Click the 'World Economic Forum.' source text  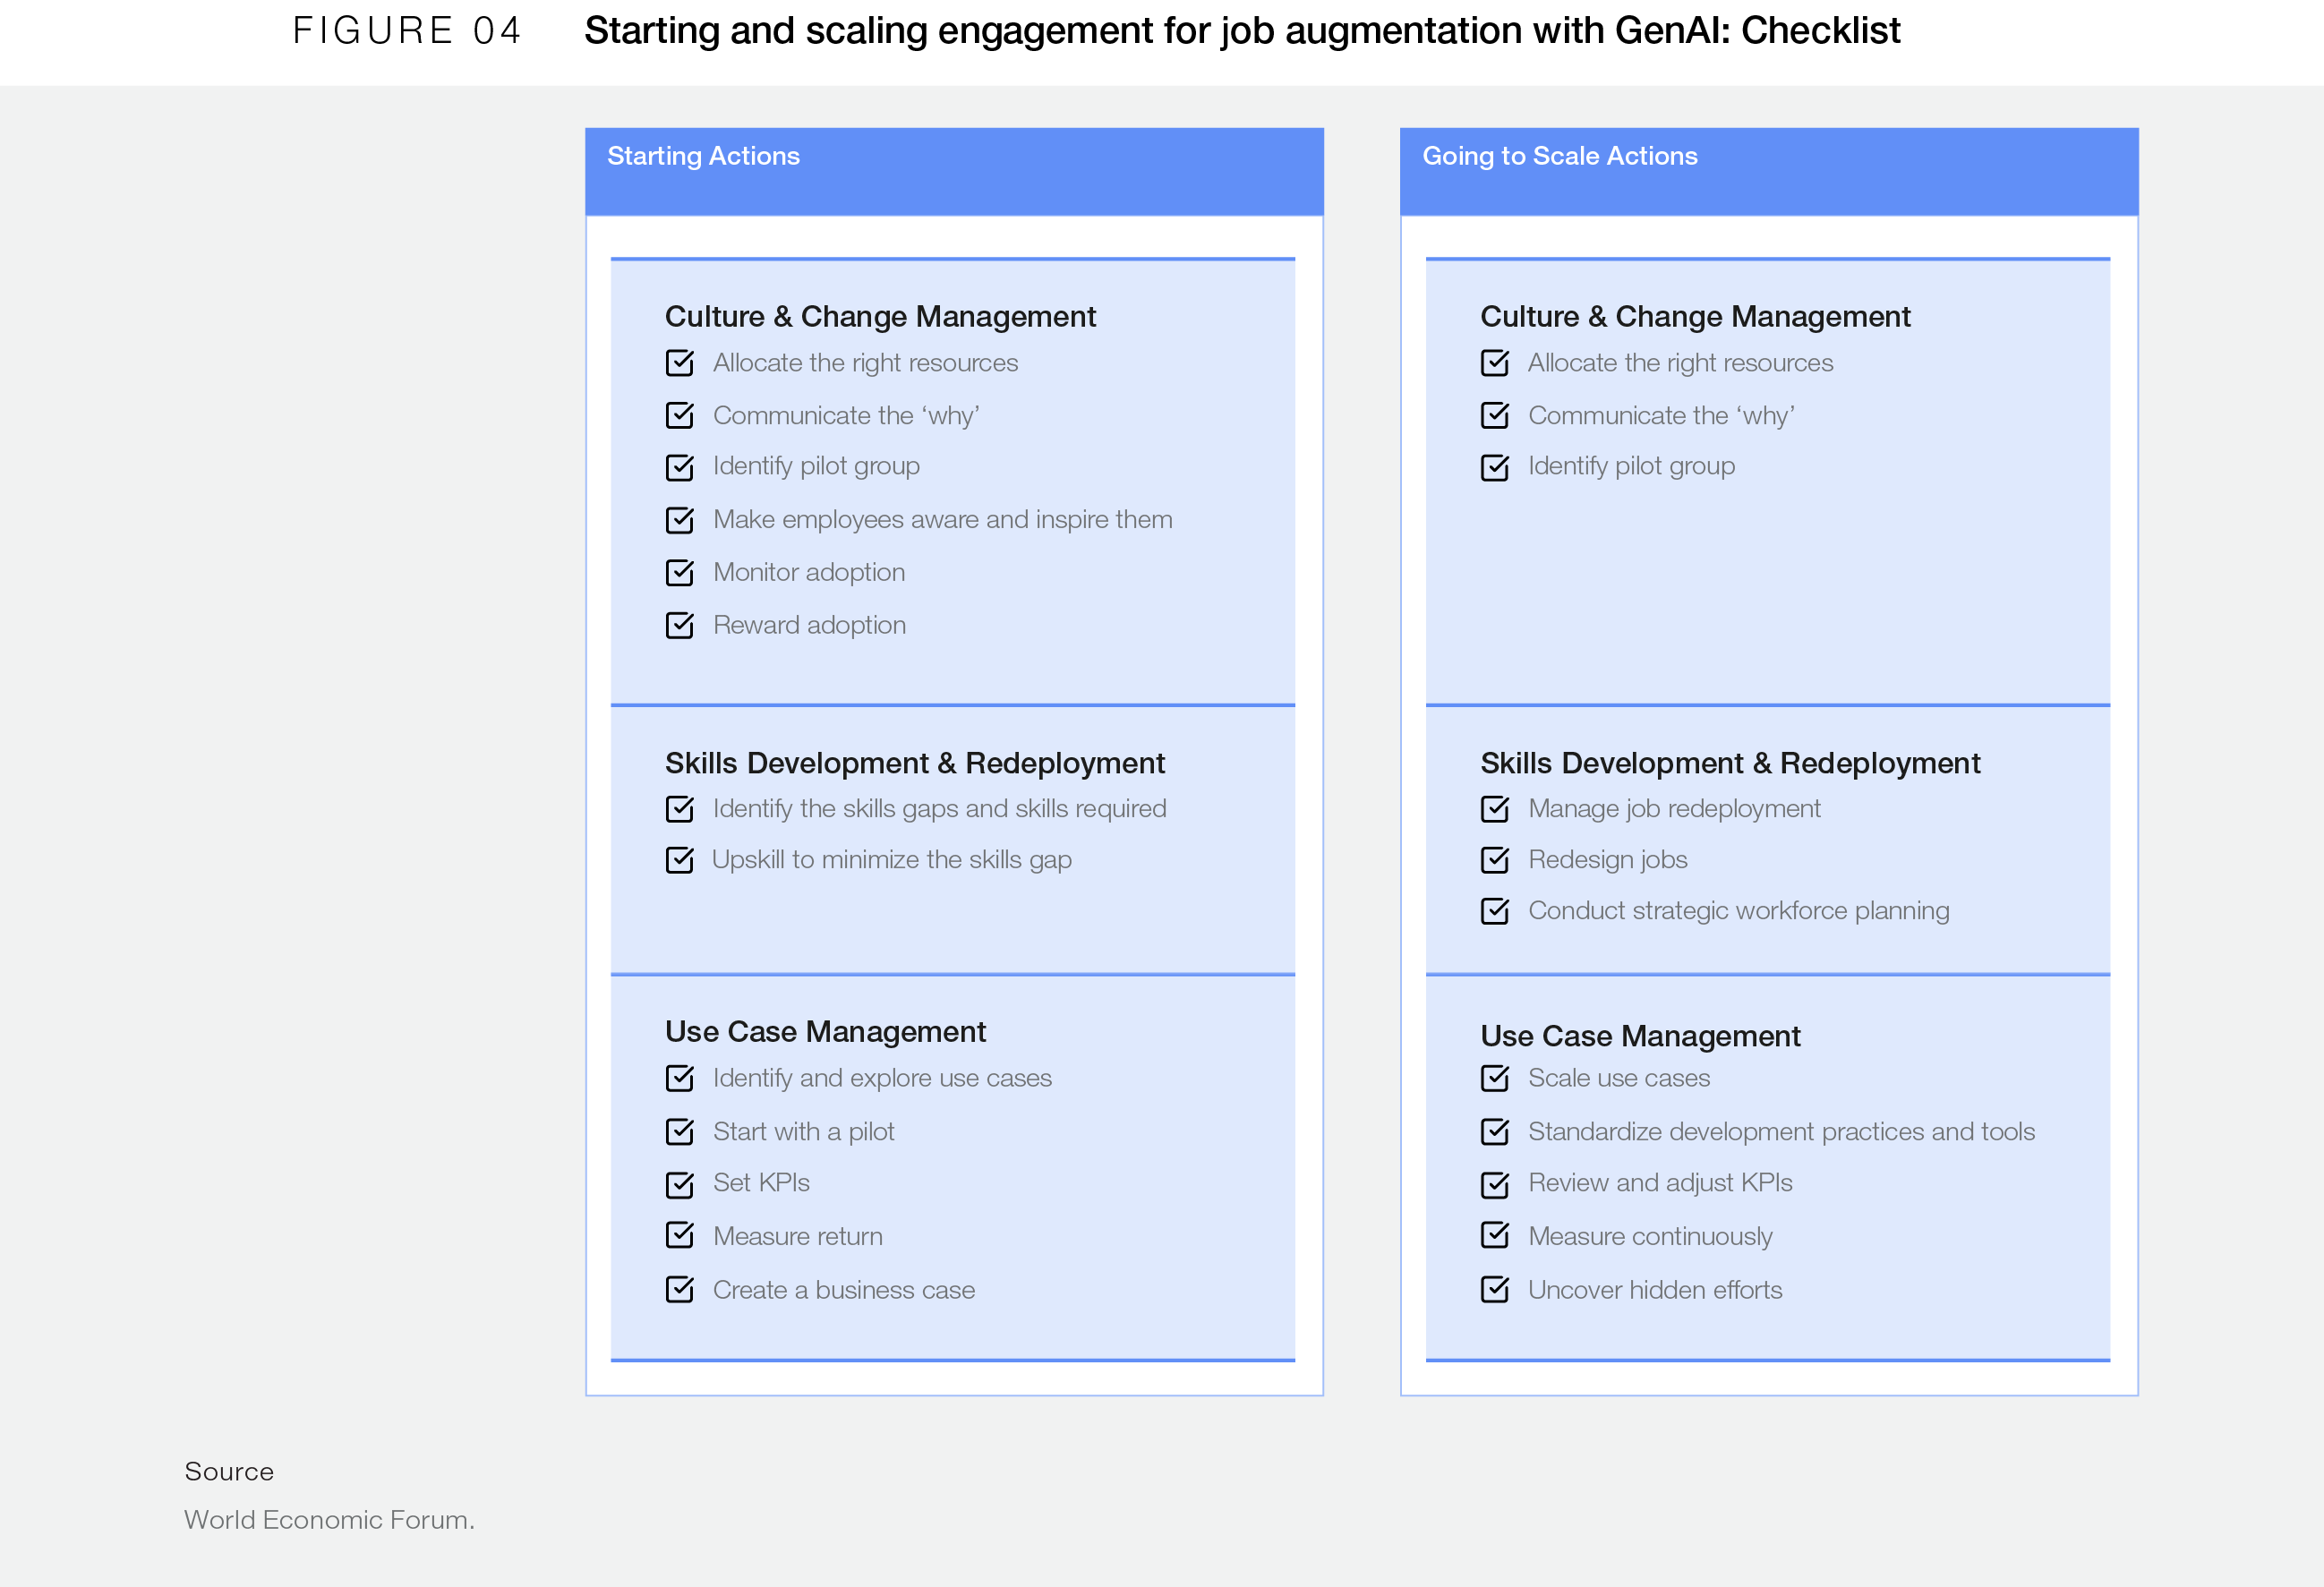click(x=329, y=1519)
